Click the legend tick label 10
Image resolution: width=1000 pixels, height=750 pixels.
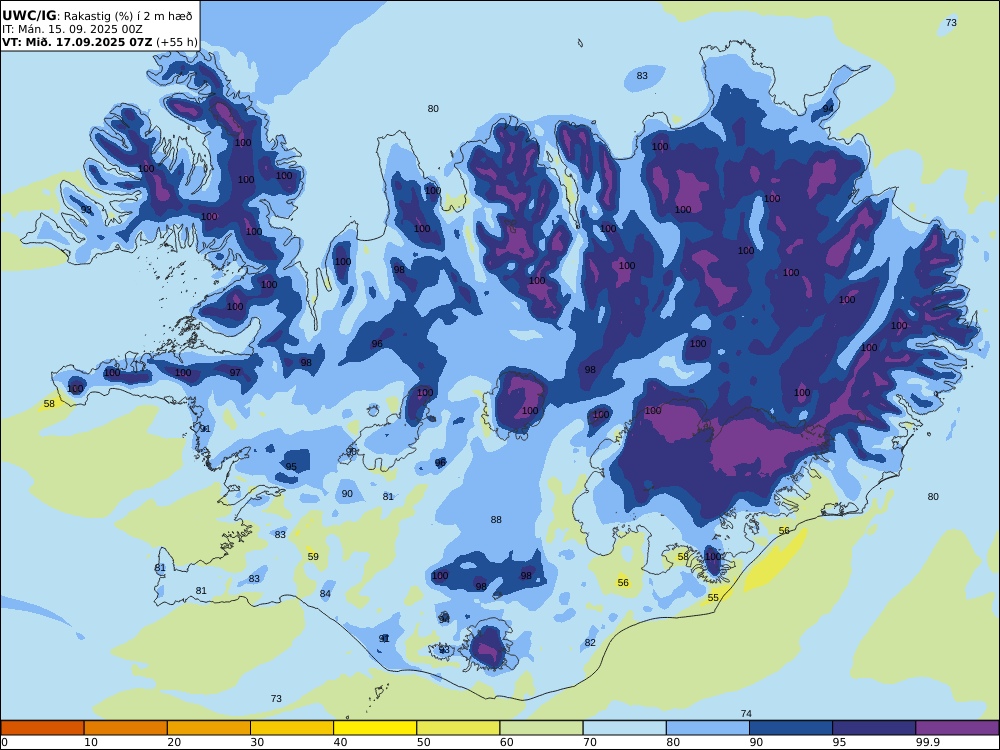click(91, 742)
